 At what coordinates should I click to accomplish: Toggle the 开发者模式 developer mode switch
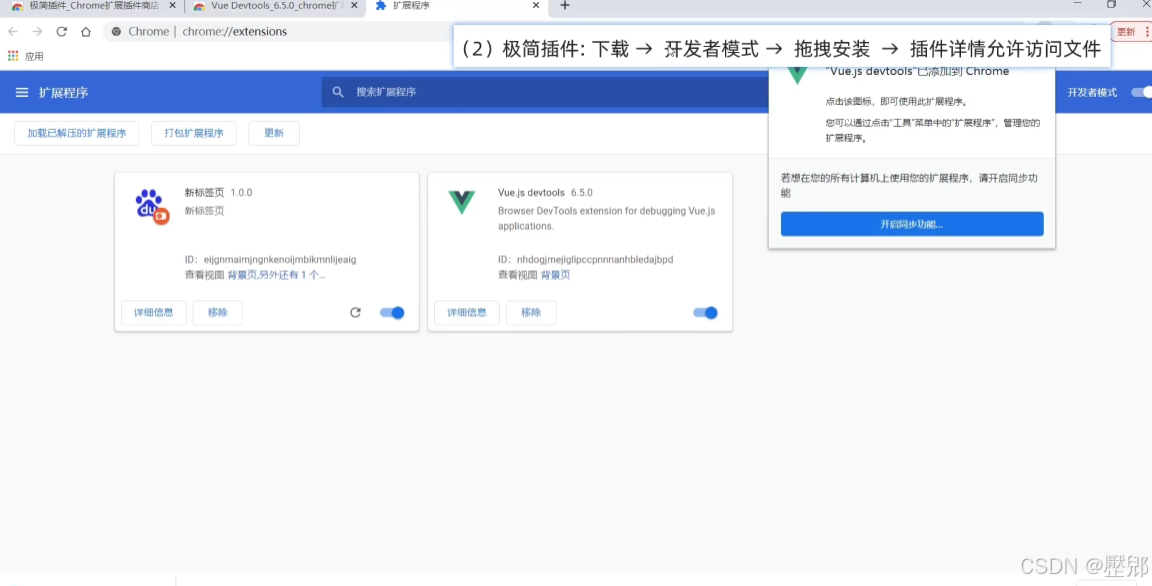tap(1142, 92)
